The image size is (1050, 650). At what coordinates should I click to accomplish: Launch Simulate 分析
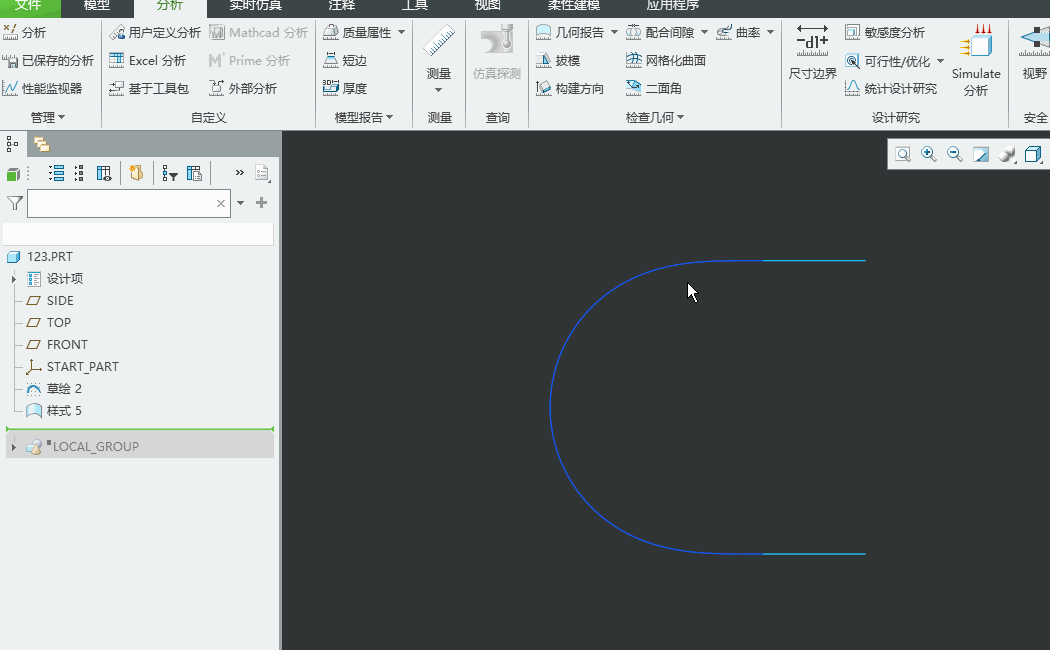point(976,60)
